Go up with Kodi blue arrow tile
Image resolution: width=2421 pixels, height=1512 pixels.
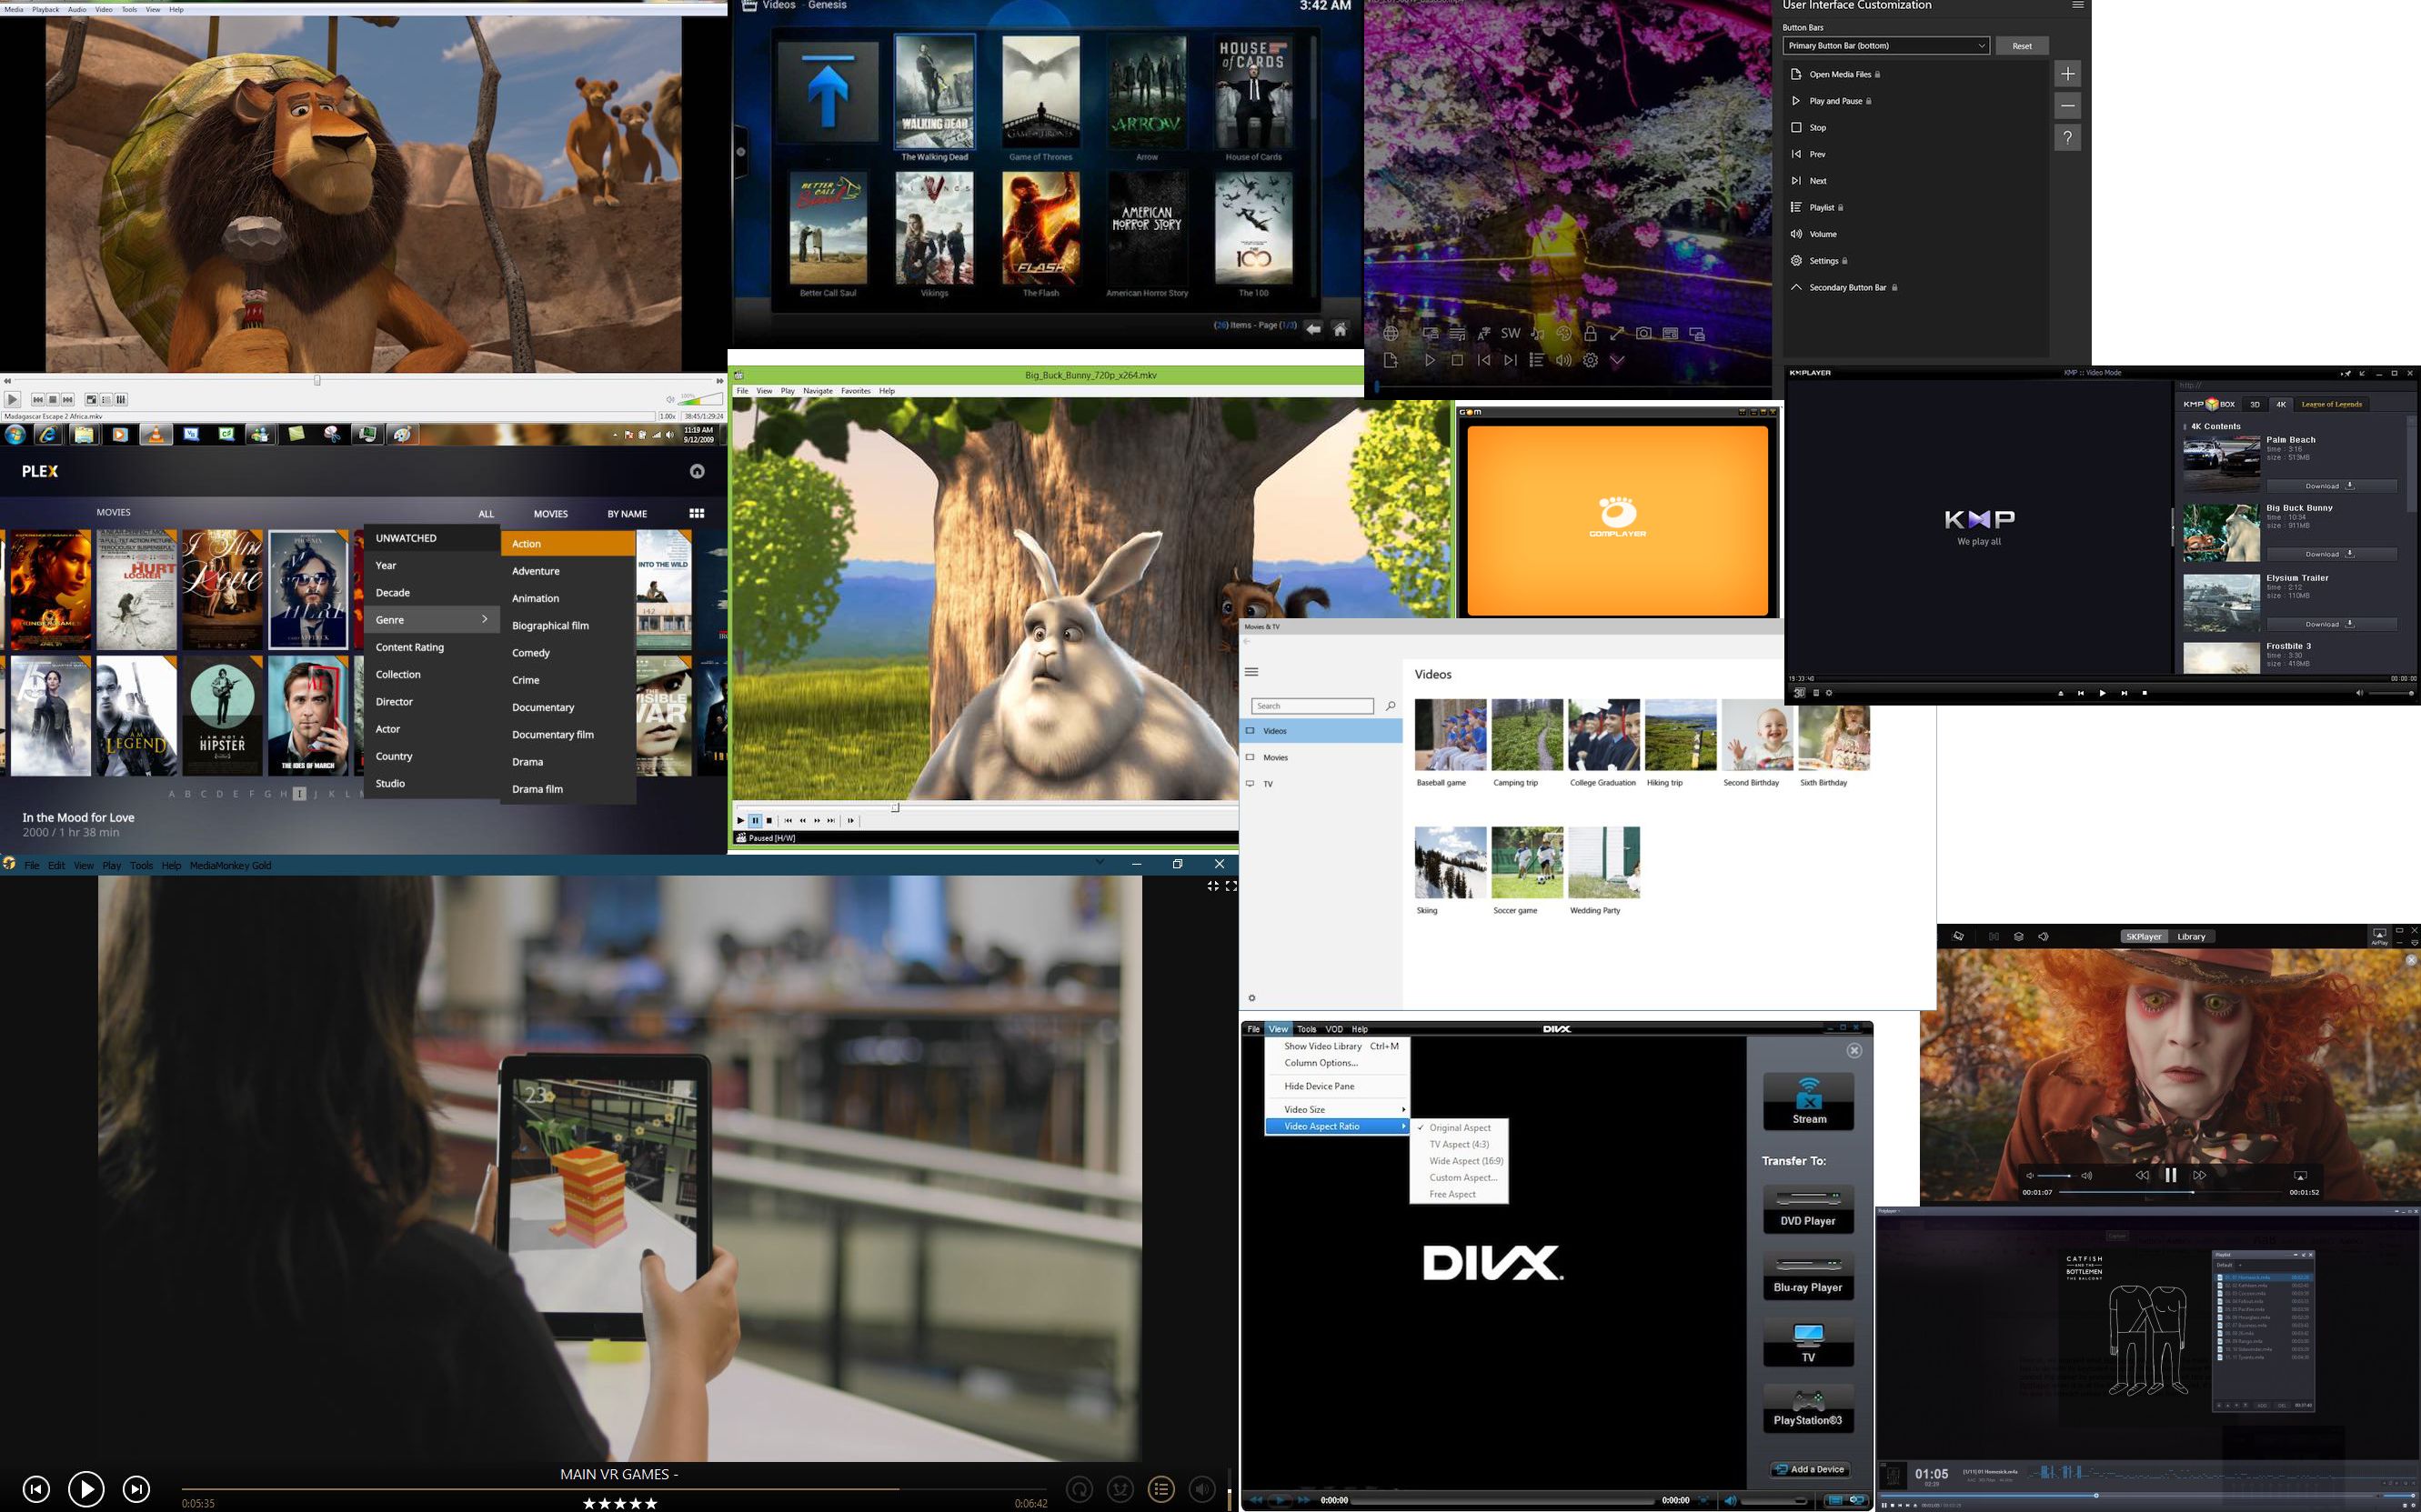click(x=827, y=91)
